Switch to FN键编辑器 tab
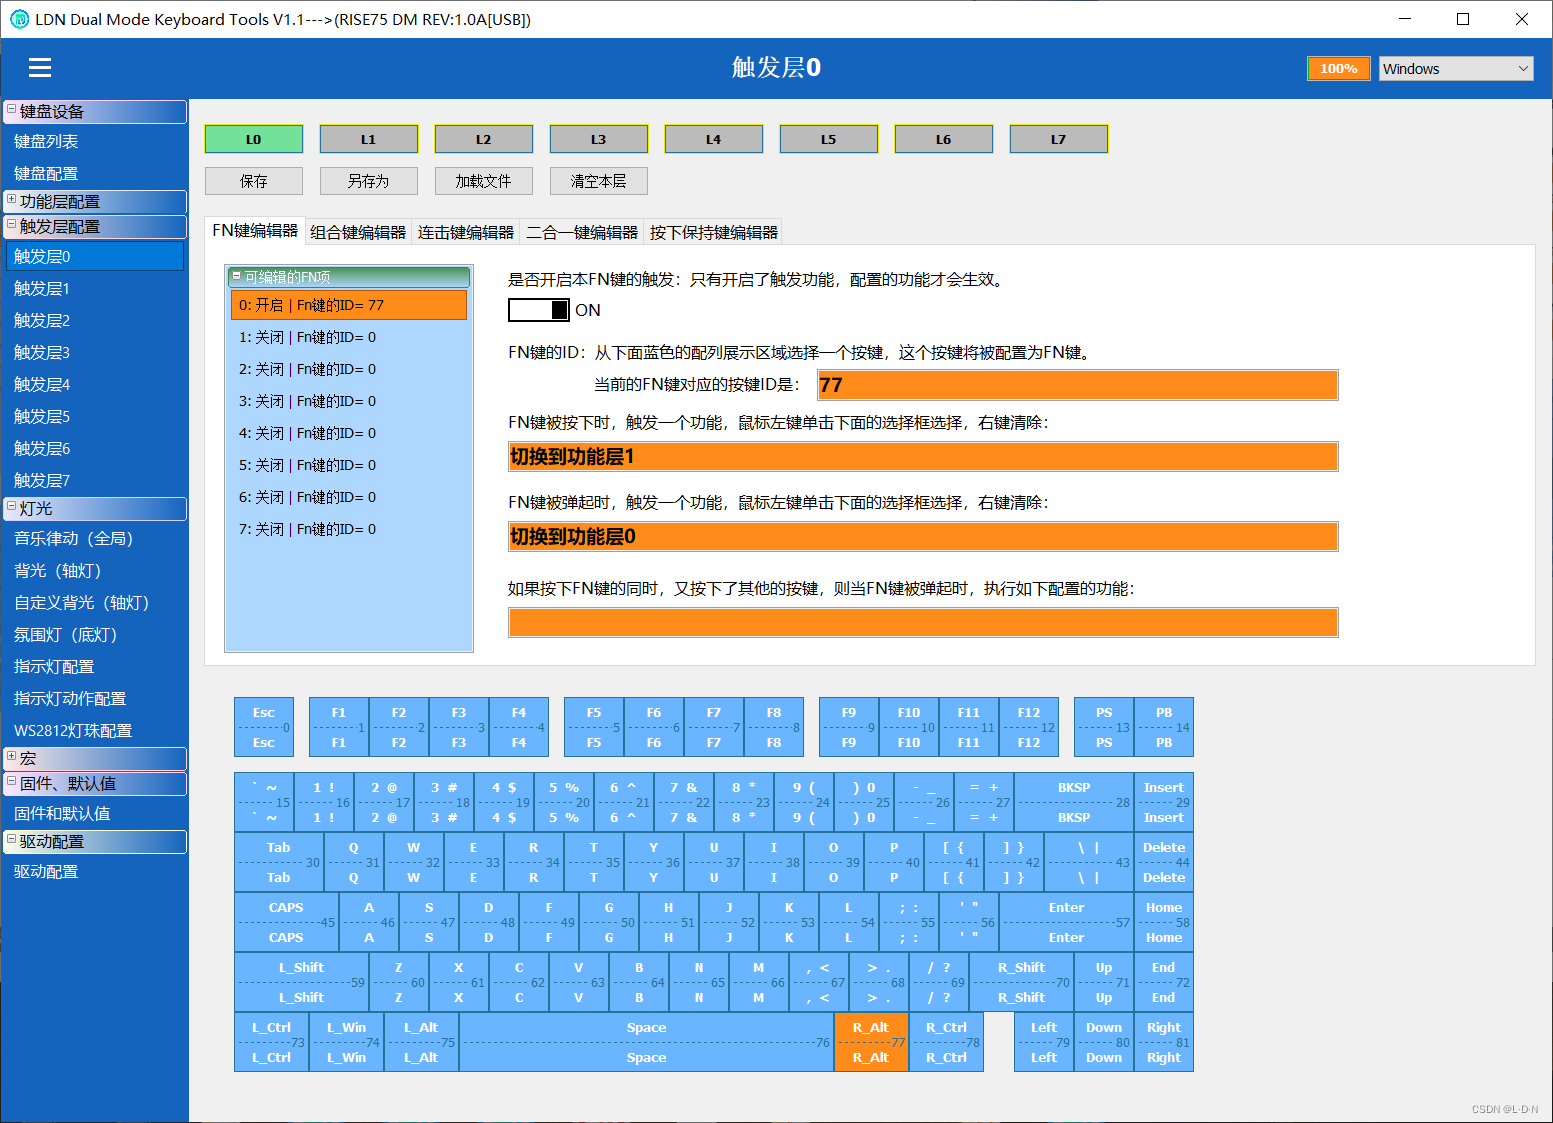1553x1123 pixels. tap(255, 231)
